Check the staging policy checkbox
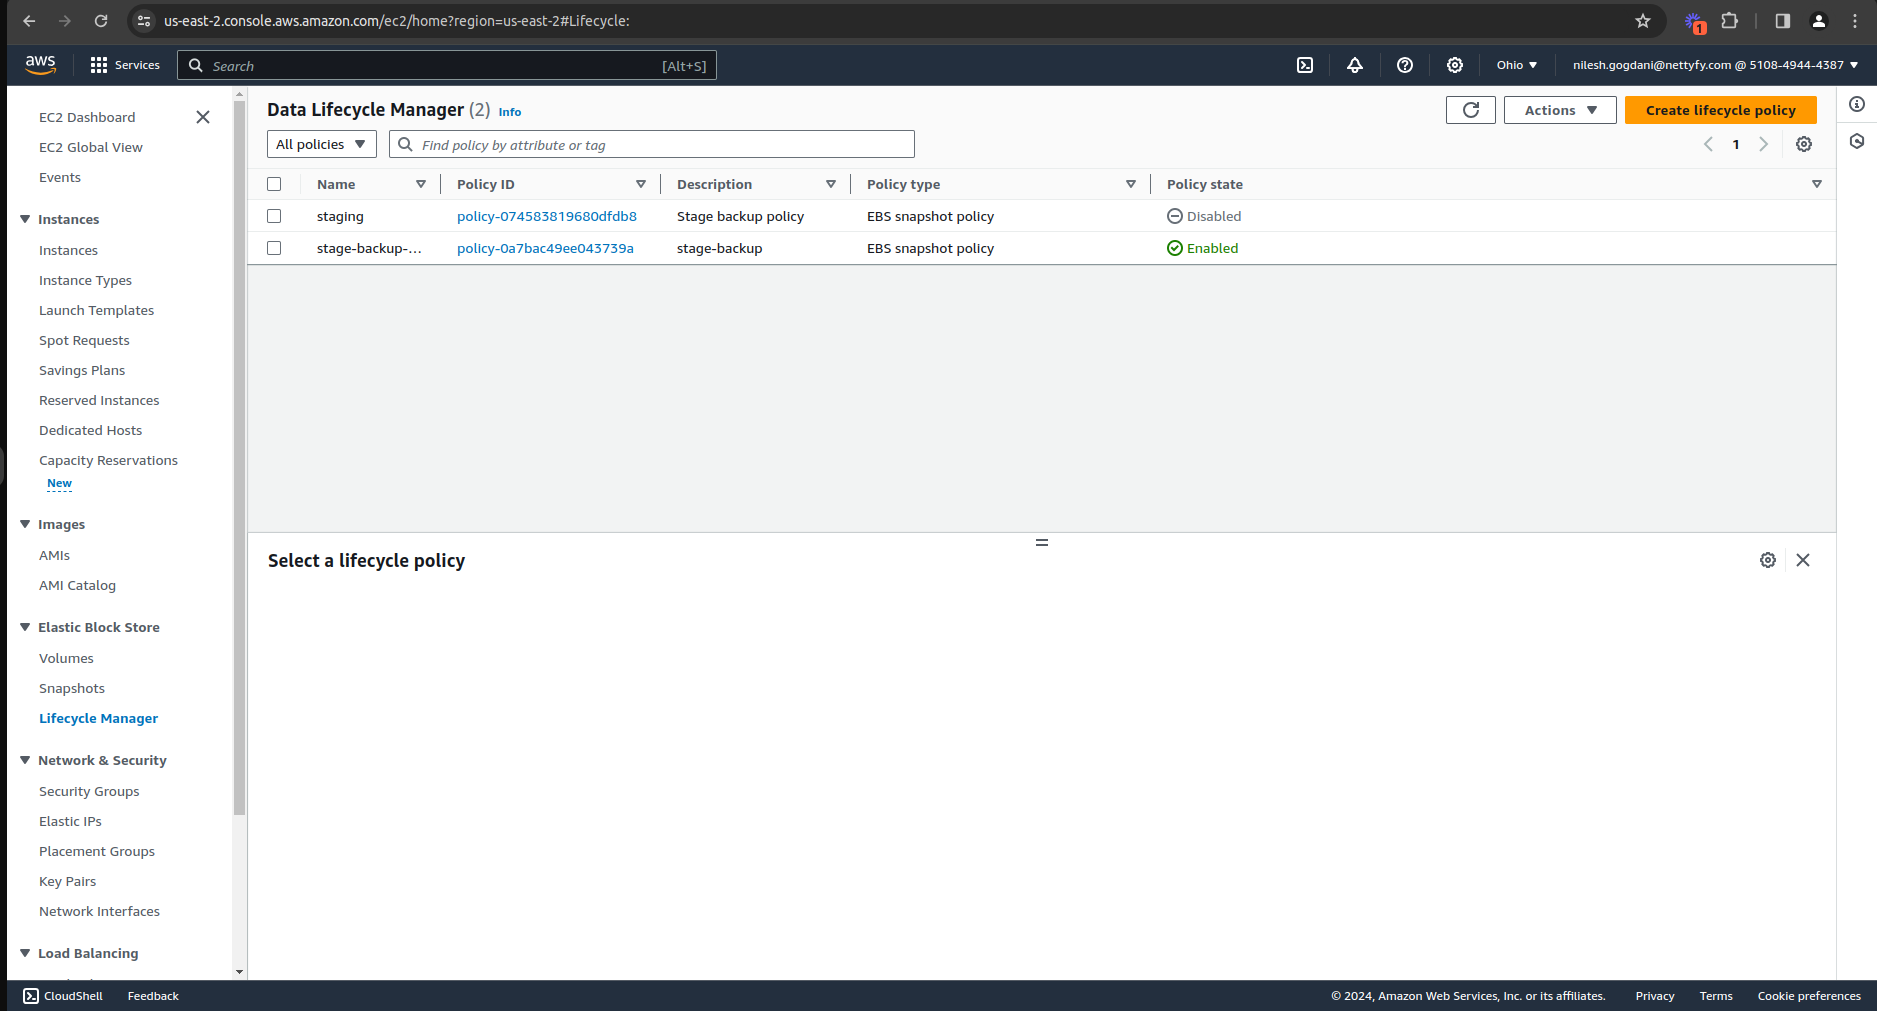1877x1011 pixels. tap(274, 216)
